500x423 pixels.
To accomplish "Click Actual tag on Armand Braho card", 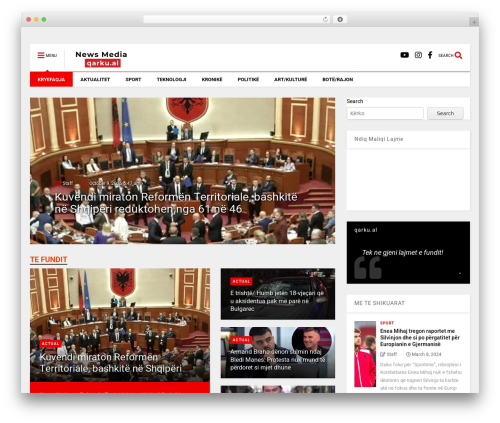I will click(x=241, y=340).
